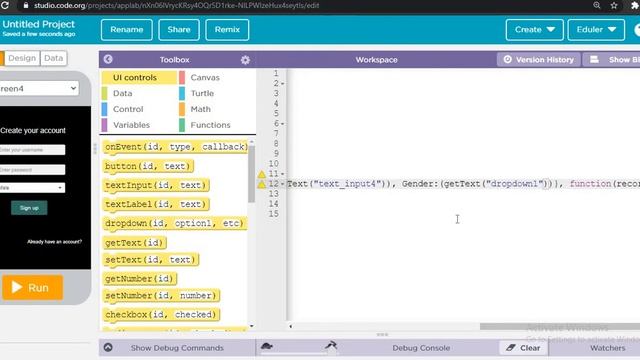Viewport: 640px width, 360px height.
Task: Click toolbox scrollbar down arrow
Action: point(251,326)
